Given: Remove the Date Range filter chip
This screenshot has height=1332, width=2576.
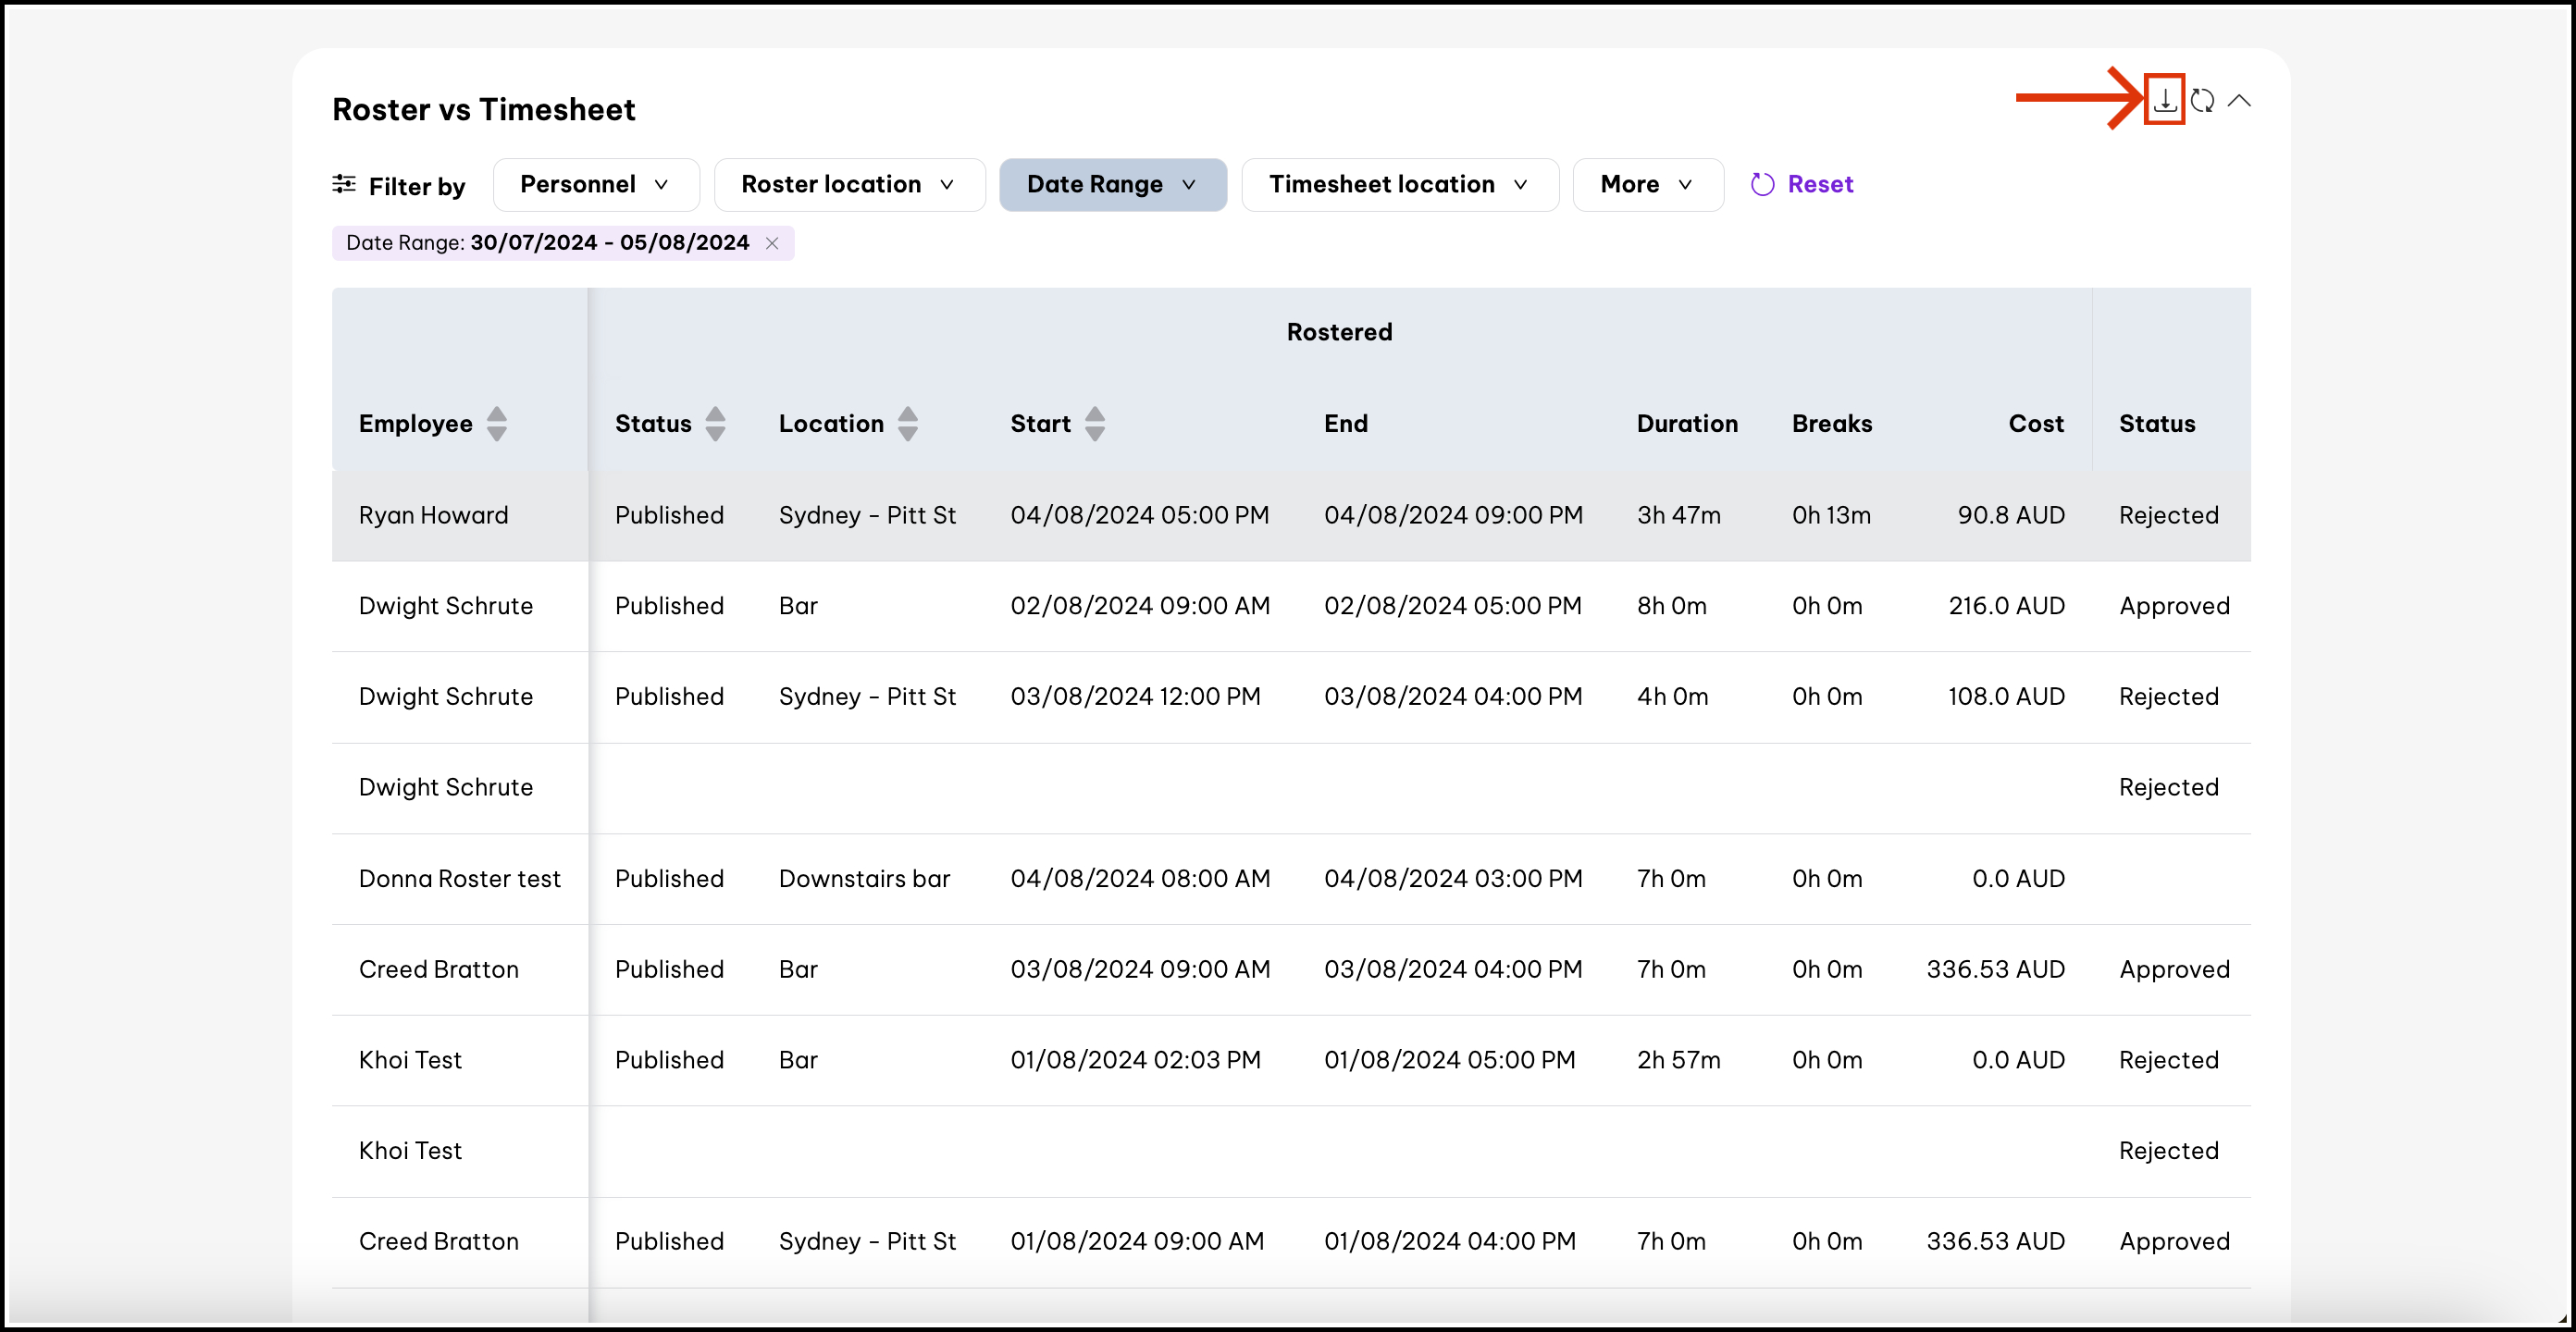Looking at the screenshot, I should pos(772,243).
